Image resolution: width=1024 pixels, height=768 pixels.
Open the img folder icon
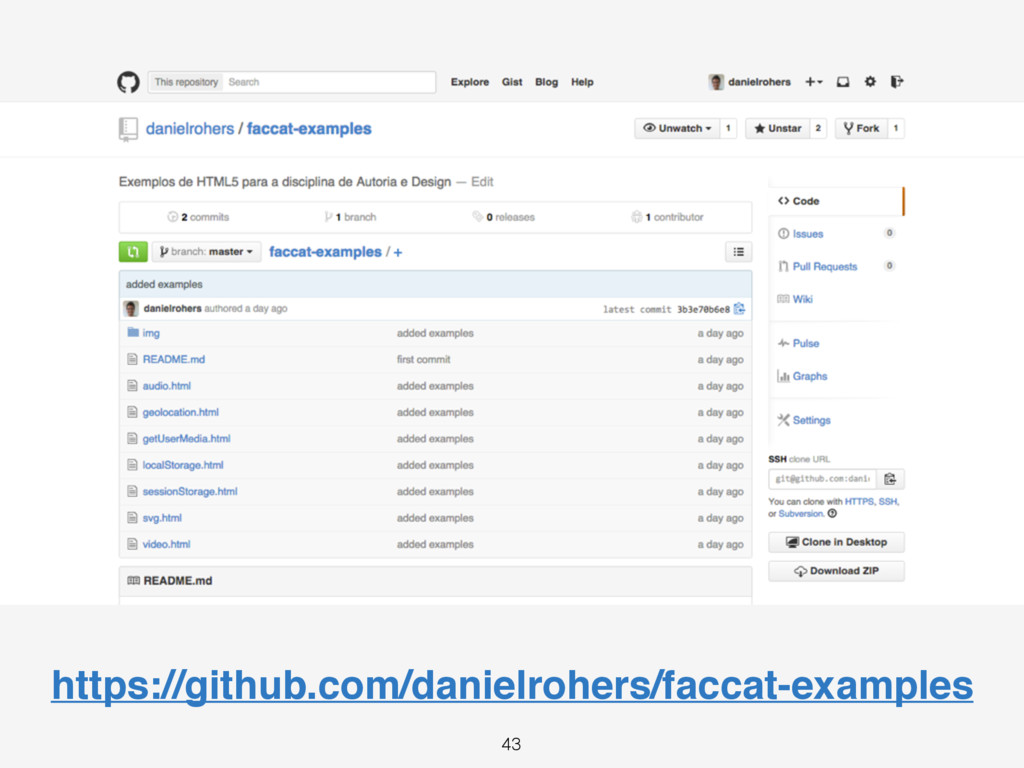(x=133, y=332)
